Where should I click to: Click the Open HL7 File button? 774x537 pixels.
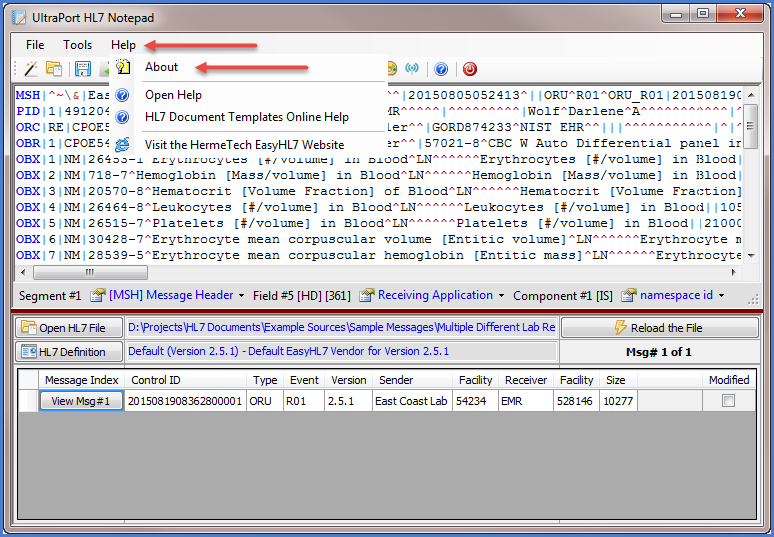[69, 328]
